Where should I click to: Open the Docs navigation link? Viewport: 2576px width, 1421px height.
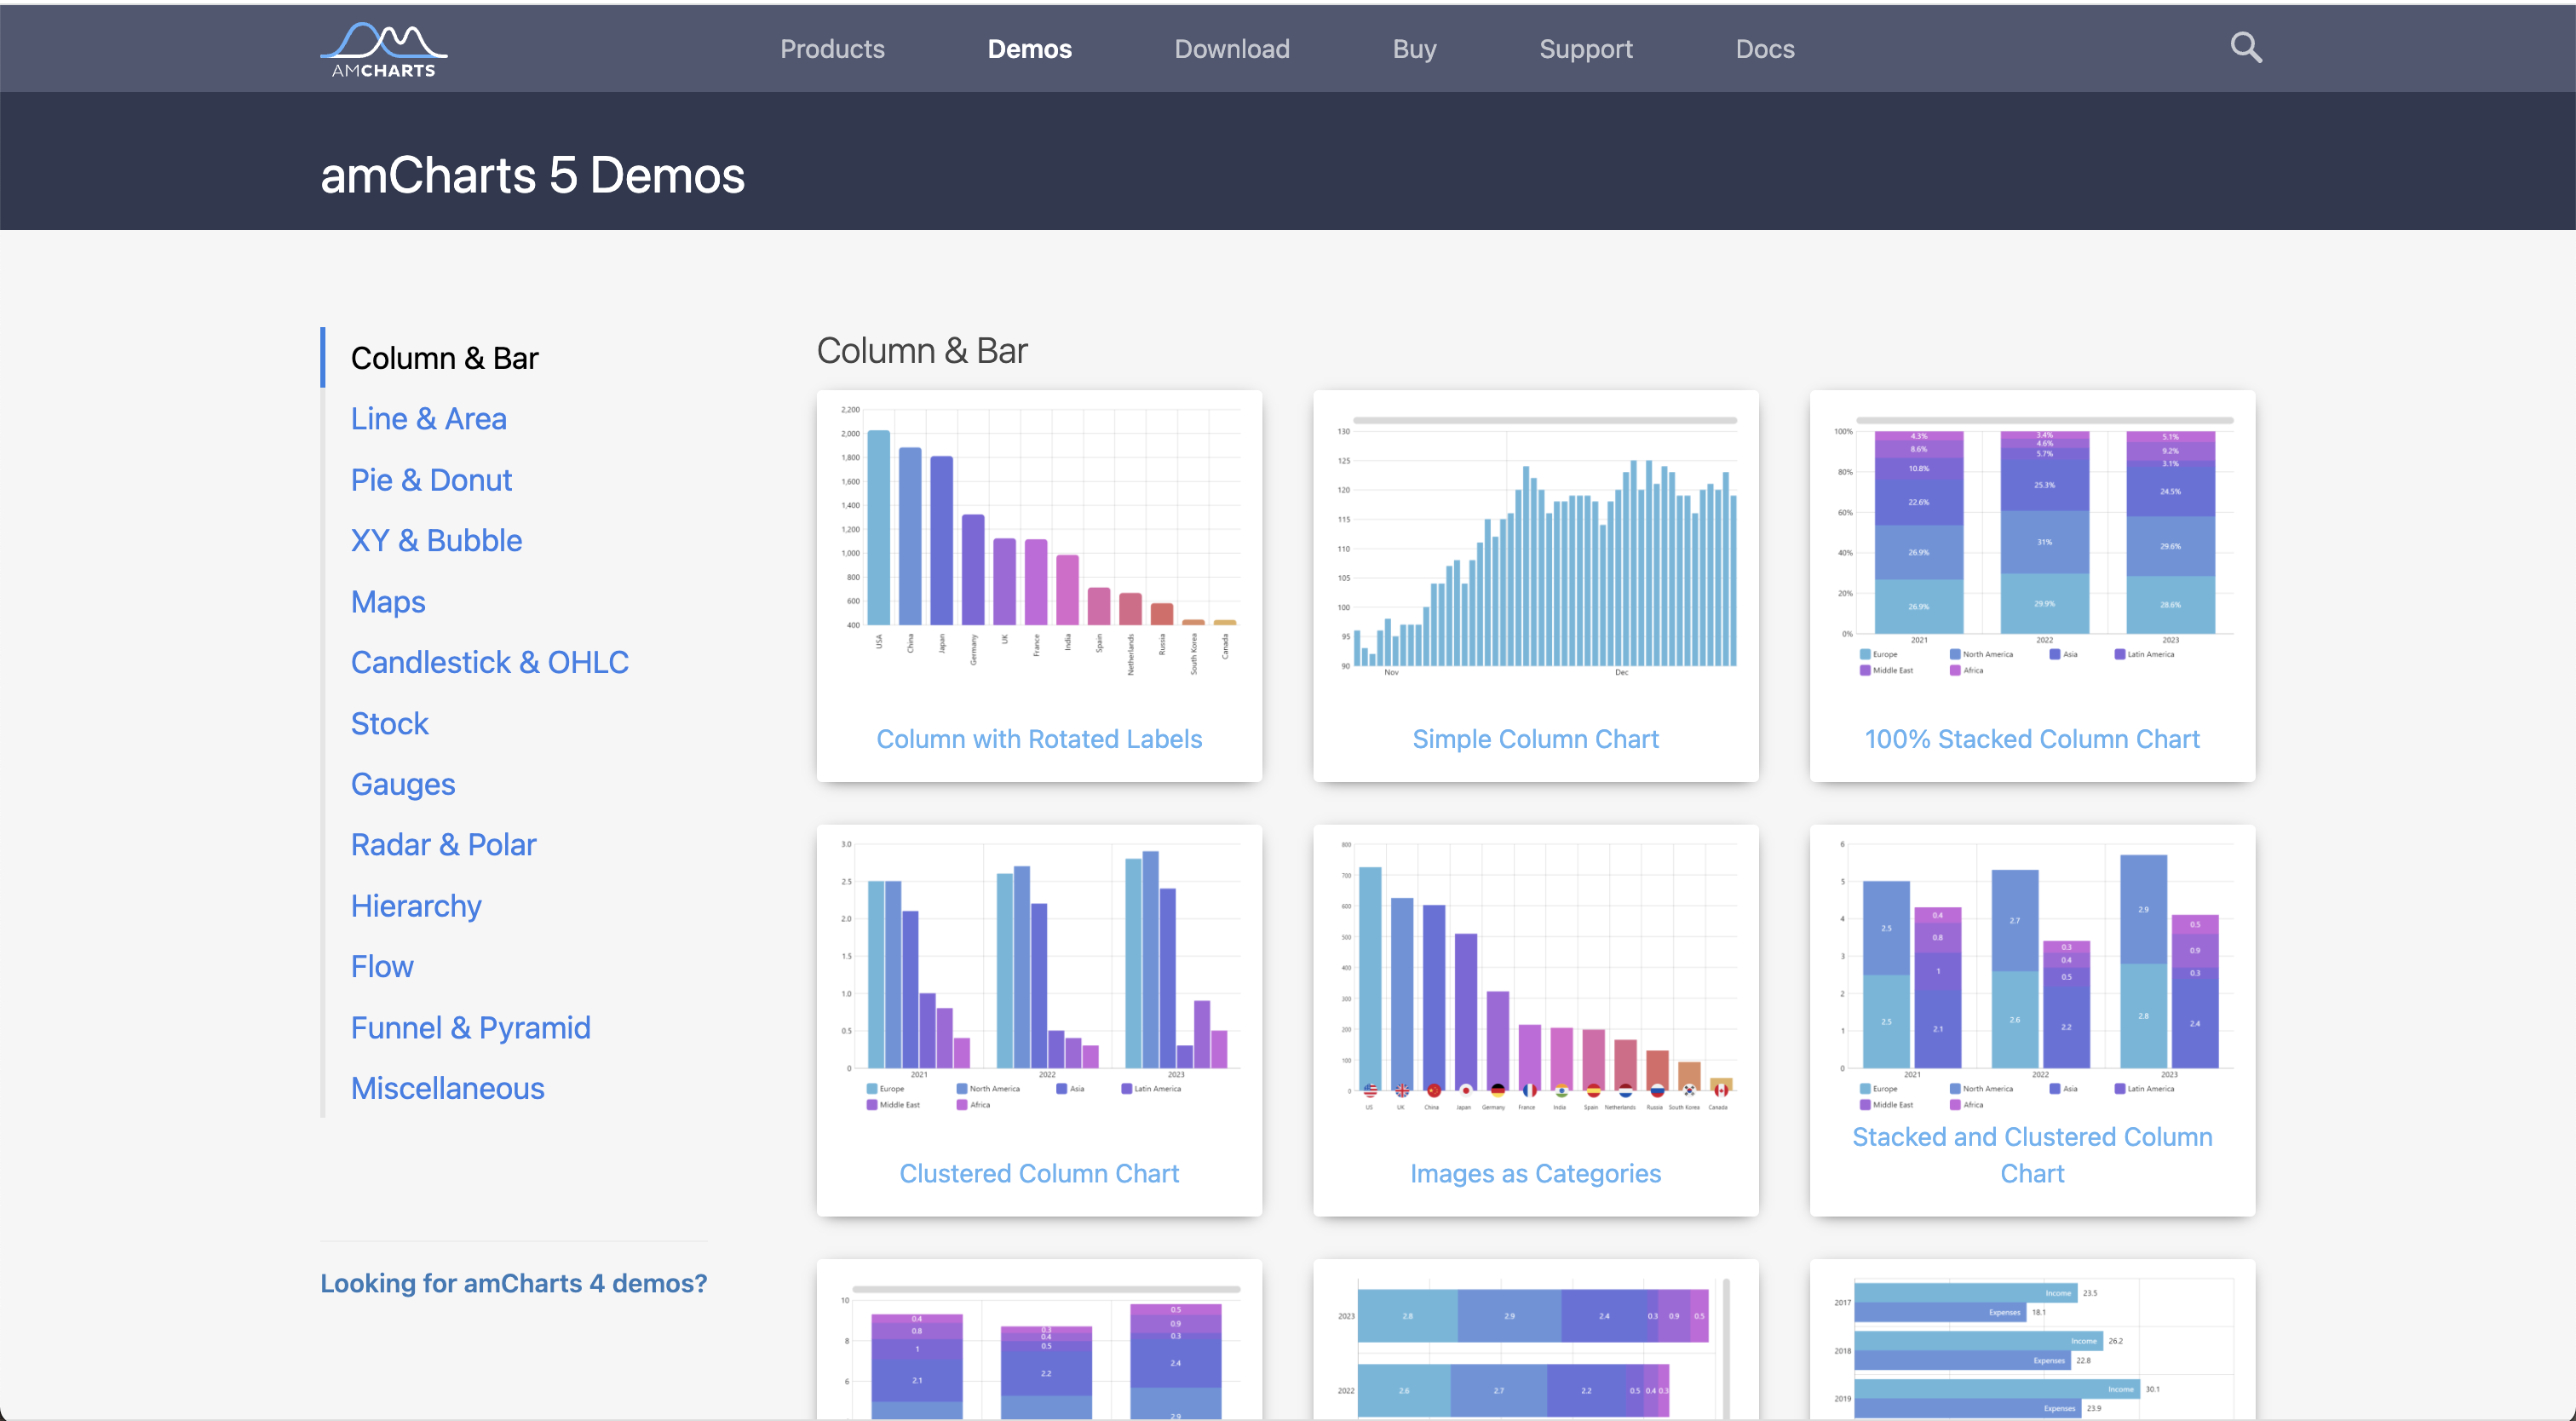click(1764, 49)
